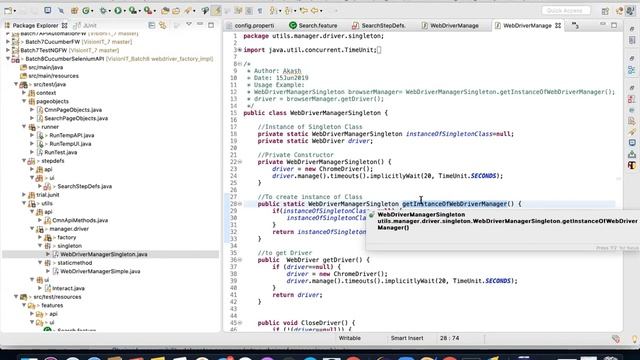
Task: Maximize the editor area
Action: 614,25
